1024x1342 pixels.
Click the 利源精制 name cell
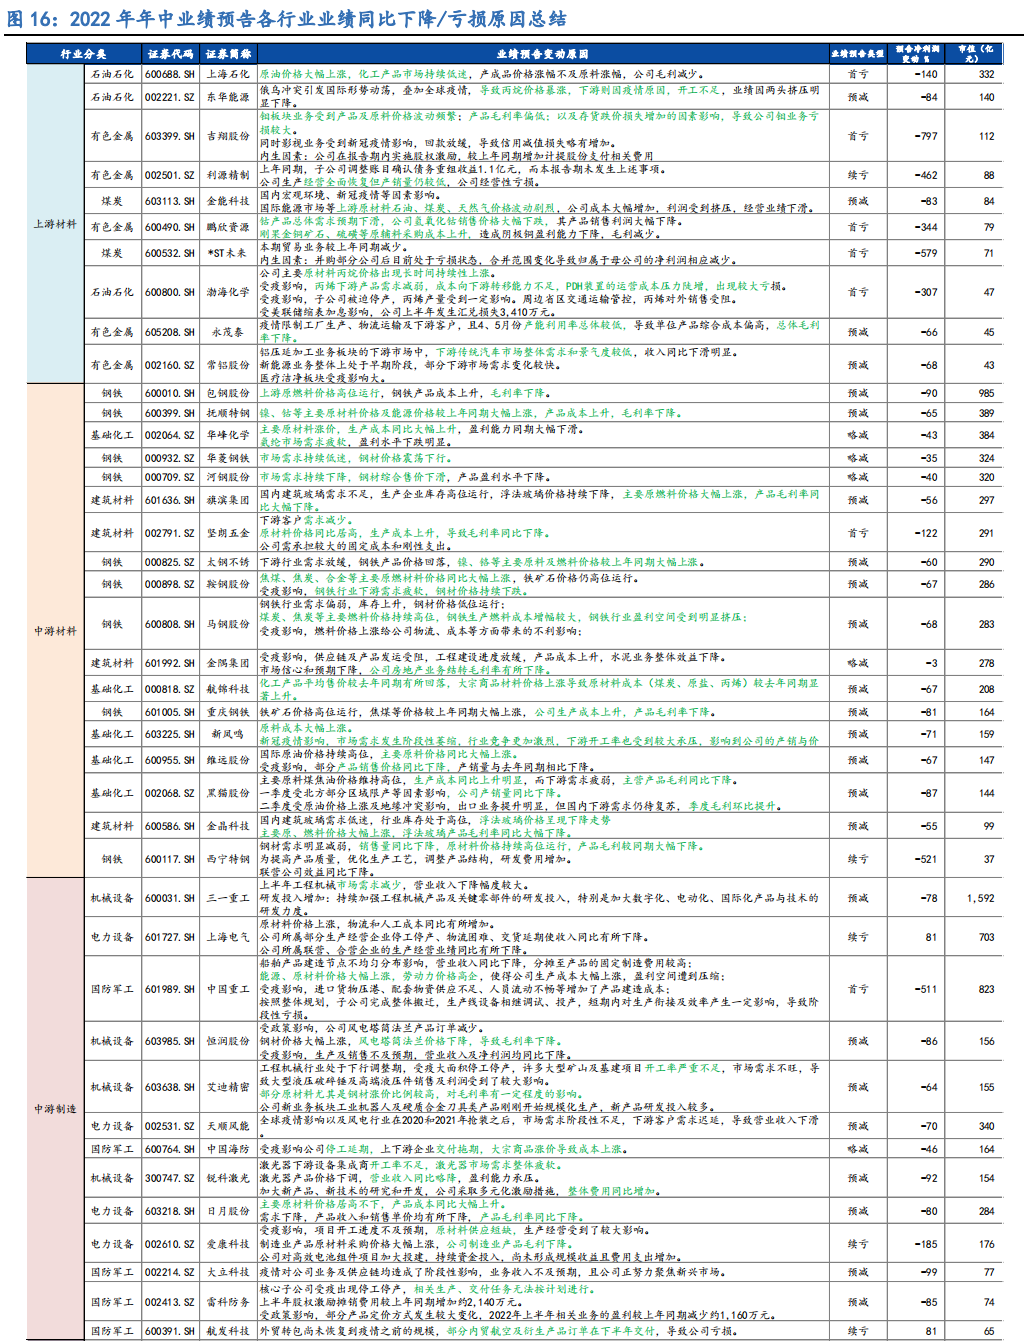coord(228,175)
